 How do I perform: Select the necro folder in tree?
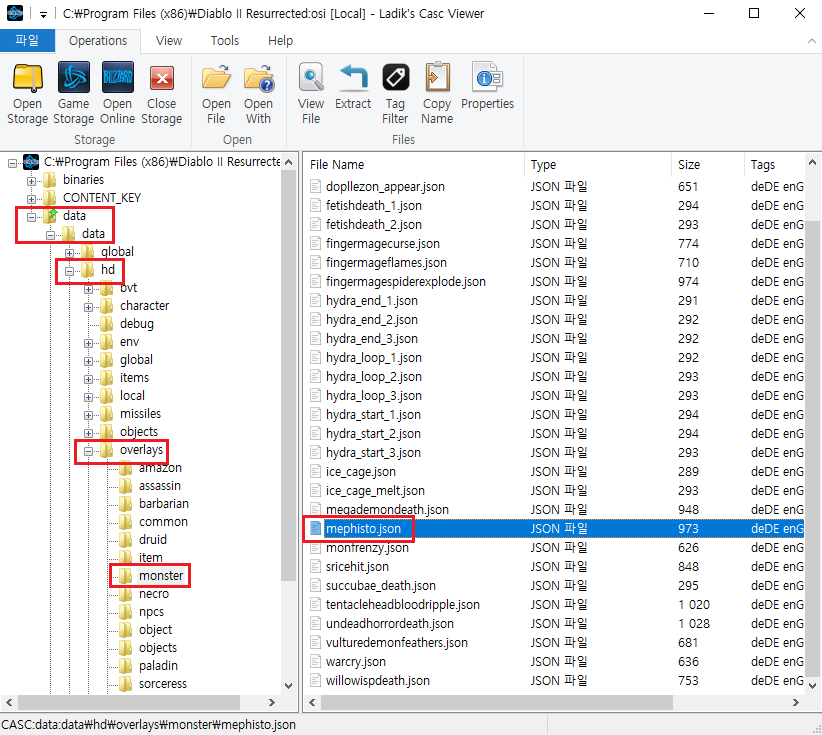(x=154, y=594)
